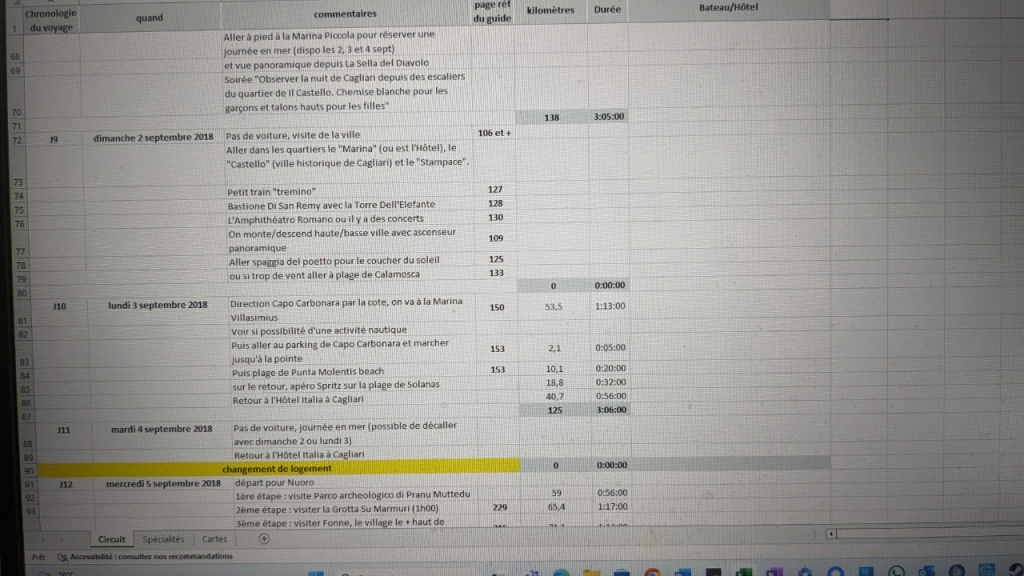Add a new sheet with plus button

click(264, 539)
